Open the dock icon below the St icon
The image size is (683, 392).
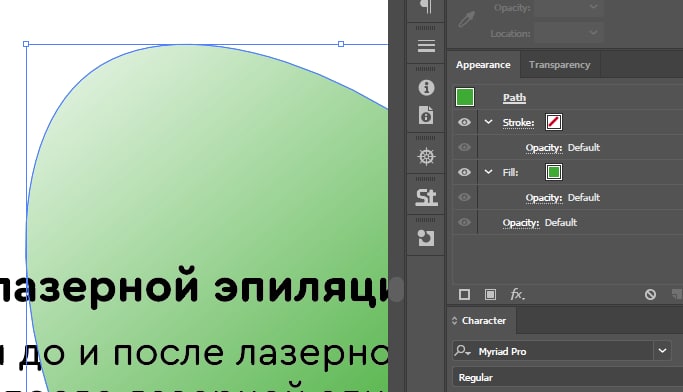[426, 238]
